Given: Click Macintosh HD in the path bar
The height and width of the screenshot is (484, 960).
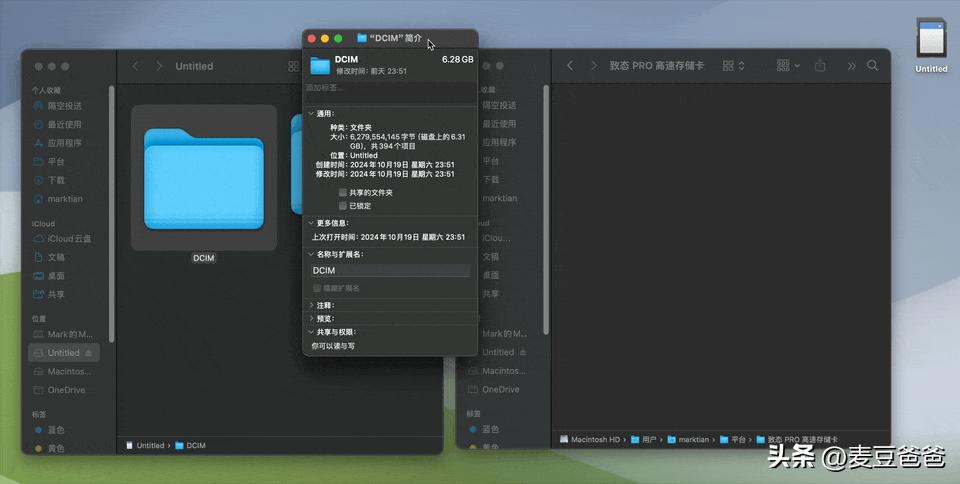Looking at the screenshot, I should 590,439.
